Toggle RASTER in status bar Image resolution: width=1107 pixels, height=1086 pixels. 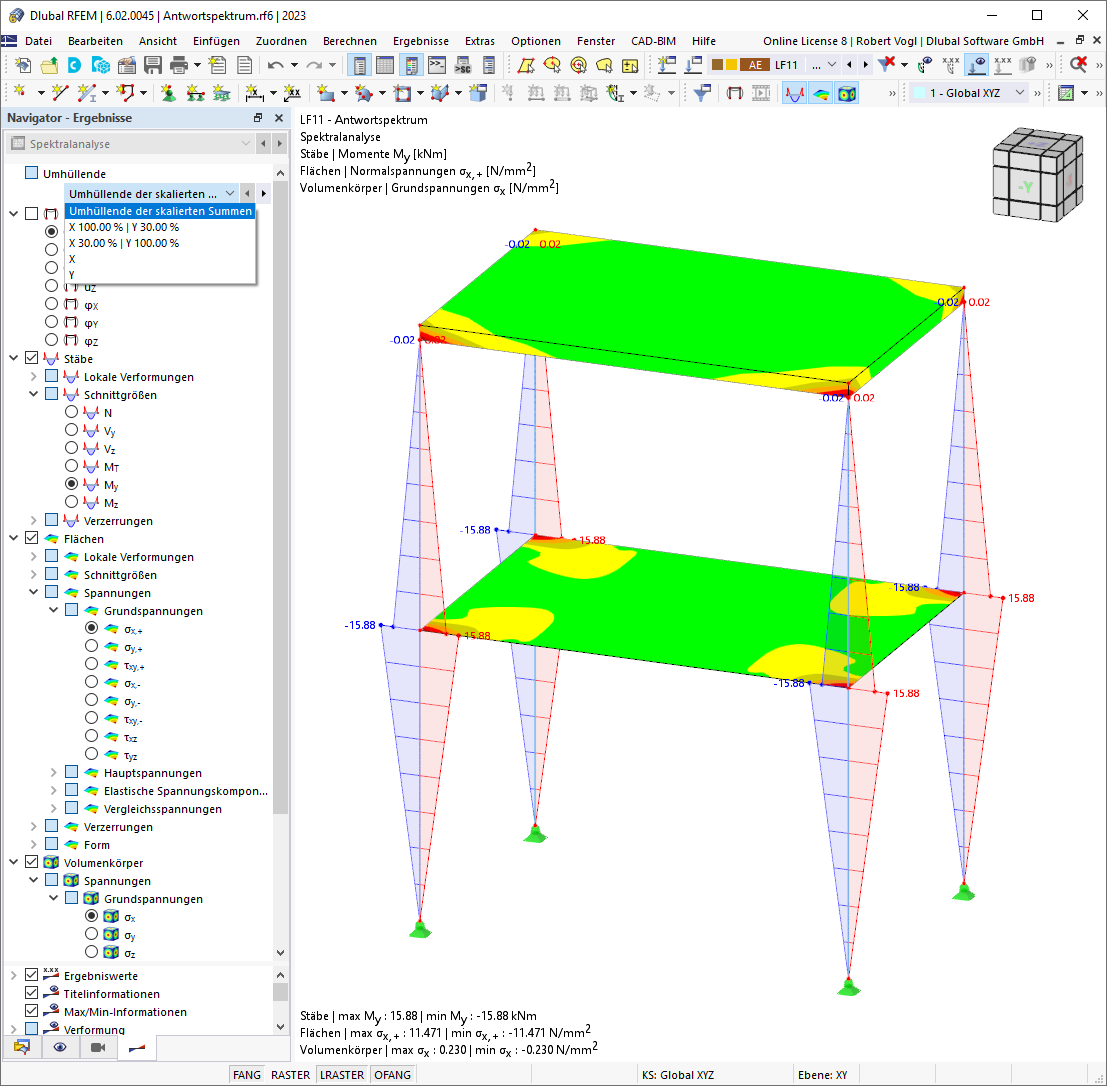click(x=290, y=1075)
